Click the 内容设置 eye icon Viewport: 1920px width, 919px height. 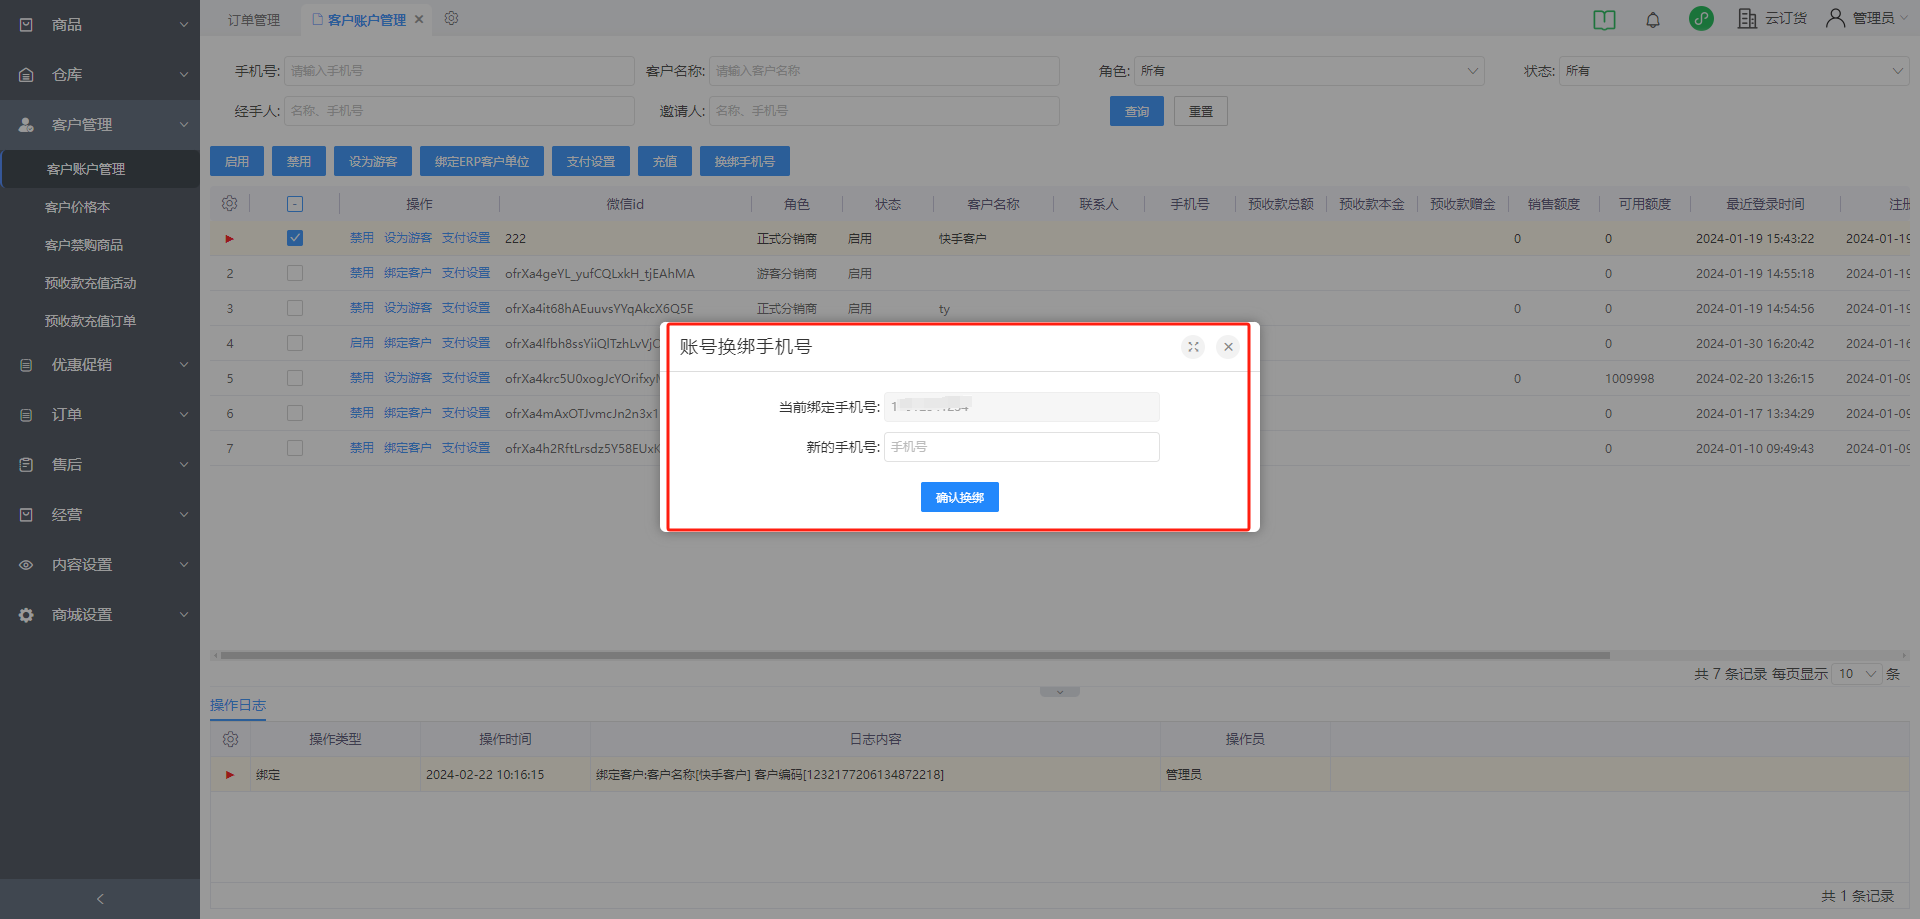pos(26,565)
